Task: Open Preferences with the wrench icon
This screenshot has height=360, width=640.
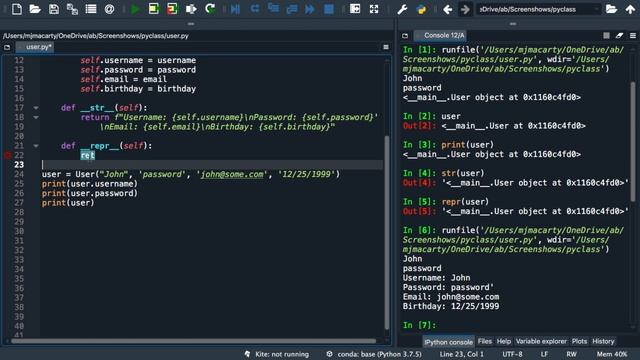Action: pyautogui.click(x=402, y=9)
